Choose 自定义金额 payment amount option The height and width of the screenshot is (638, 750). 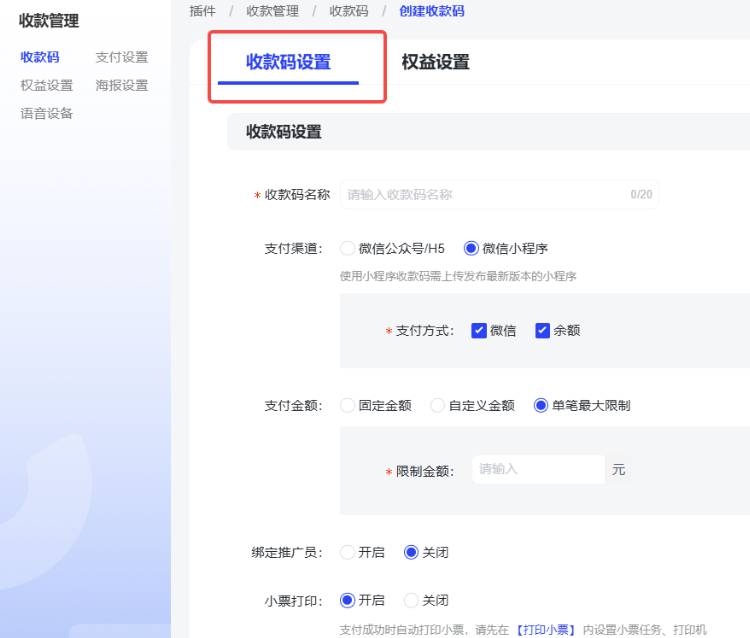438,405
